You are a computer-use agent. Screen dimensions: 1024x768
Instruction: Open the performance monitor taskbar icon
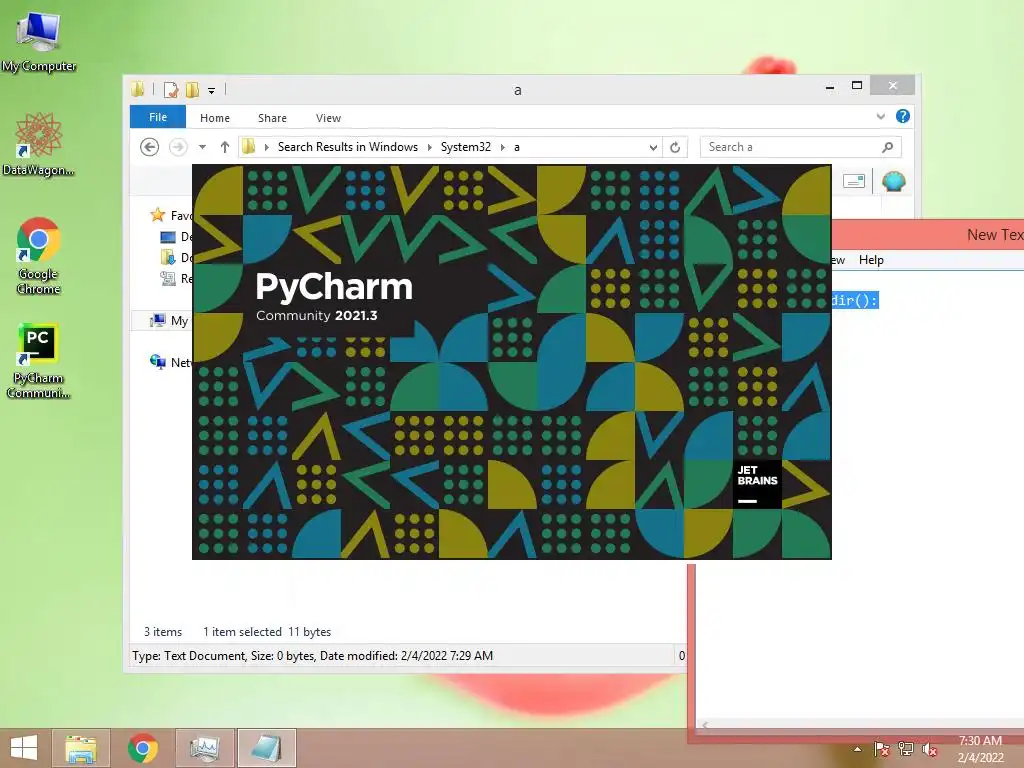coord(205,748)
